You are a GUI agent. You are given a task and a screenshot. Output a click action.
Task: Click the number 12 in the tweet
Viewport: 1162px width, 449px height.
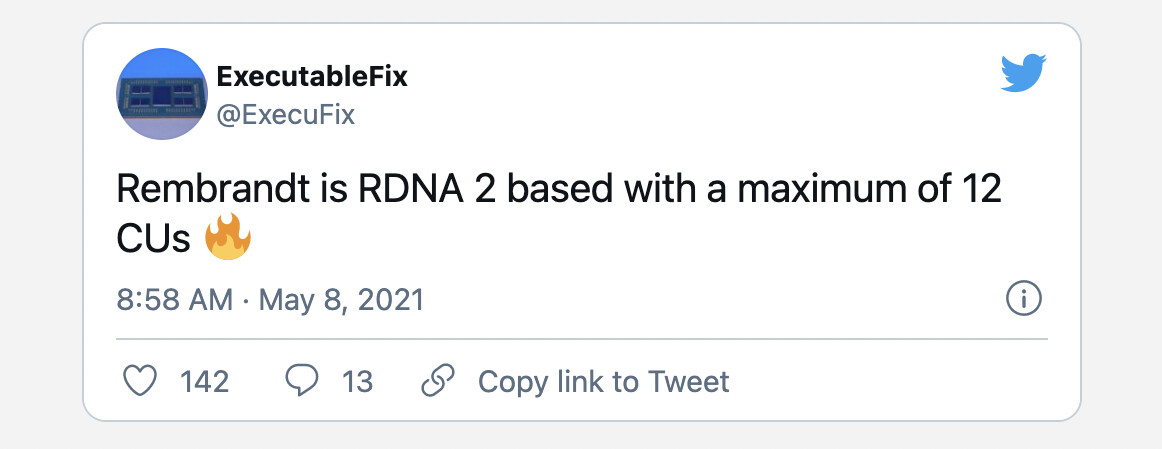click(x=982, y=191)
